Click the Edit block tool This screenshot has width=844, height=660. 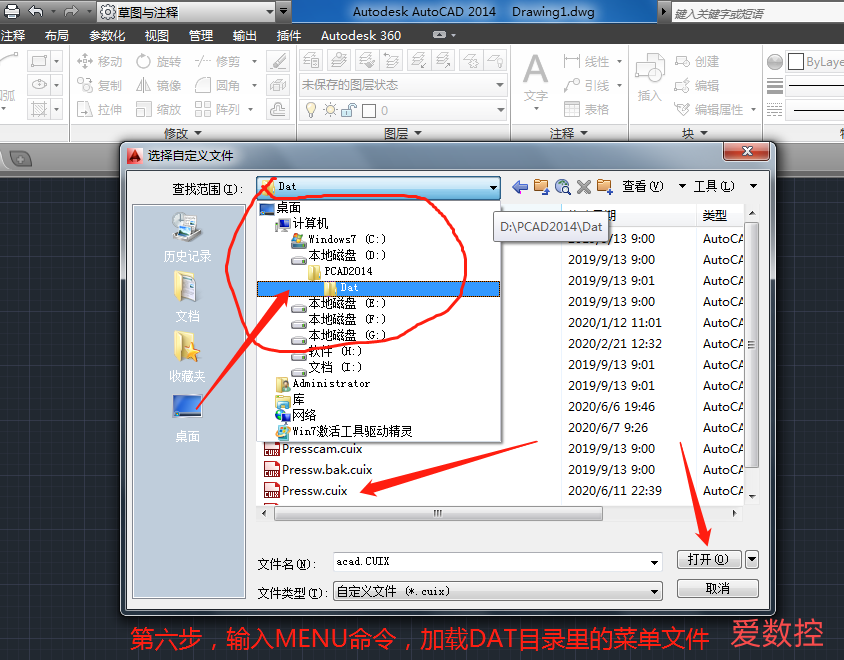point(697,85)
